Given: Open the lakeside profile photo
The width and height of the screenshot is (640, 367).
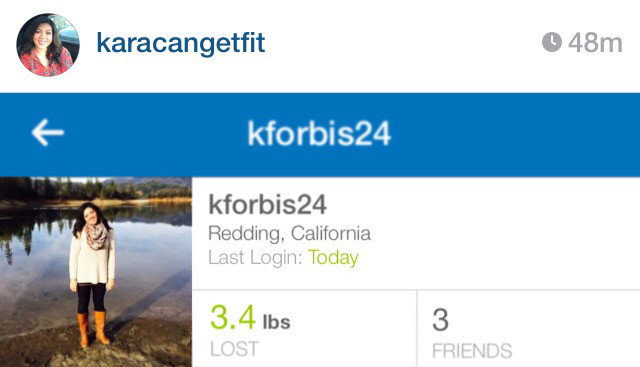Looking at the screenshot, I should [96, 272].
